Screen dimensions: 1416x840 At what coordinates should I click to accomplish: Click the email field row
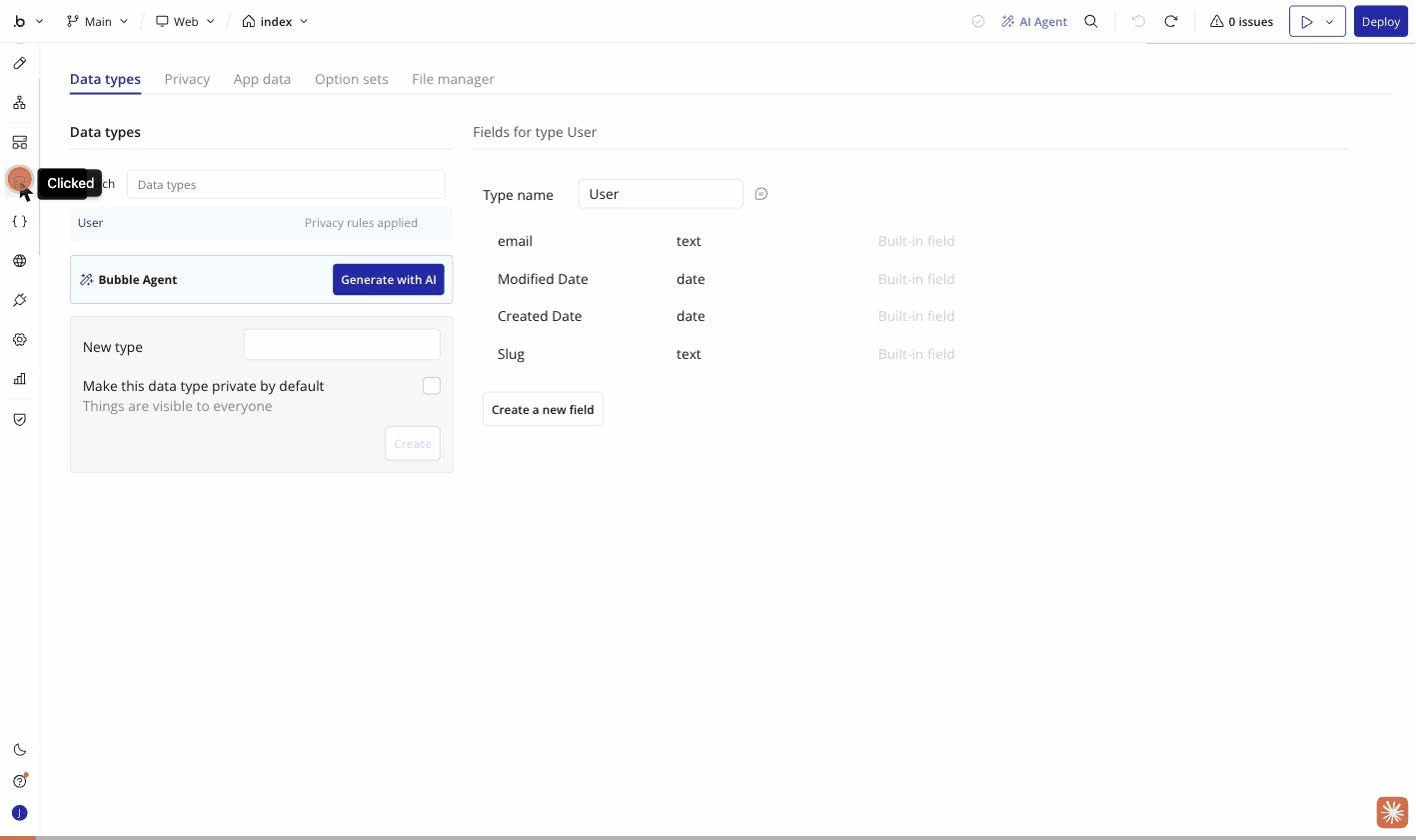(x=726, y=241)
